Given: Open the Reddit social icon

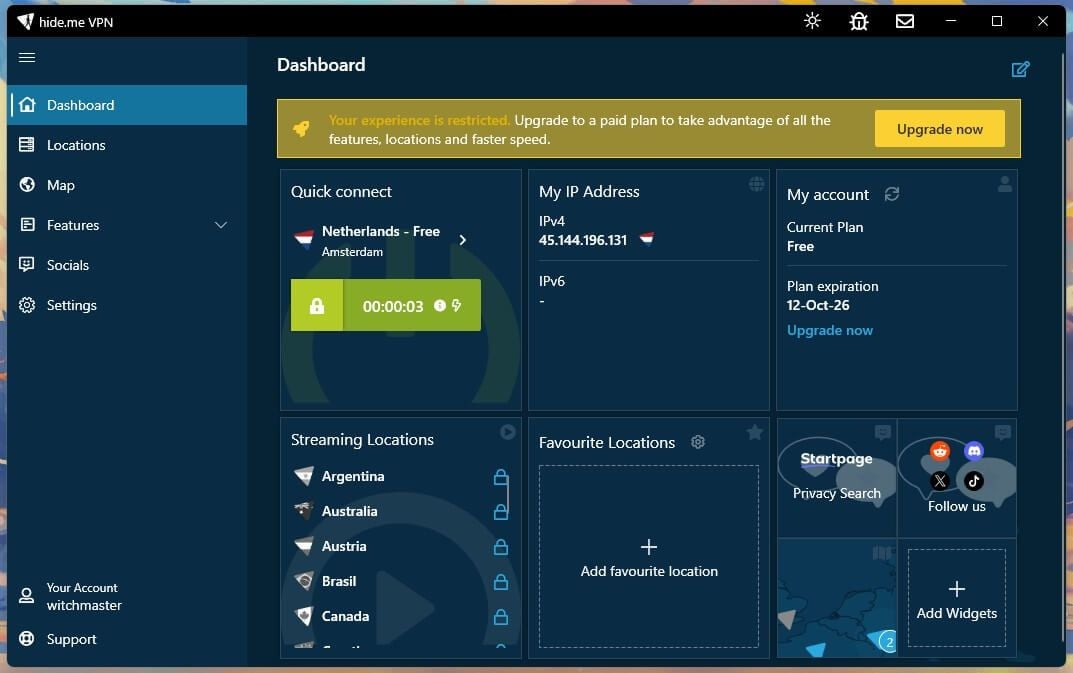Looking at the screenshot, I should [940, 450].
